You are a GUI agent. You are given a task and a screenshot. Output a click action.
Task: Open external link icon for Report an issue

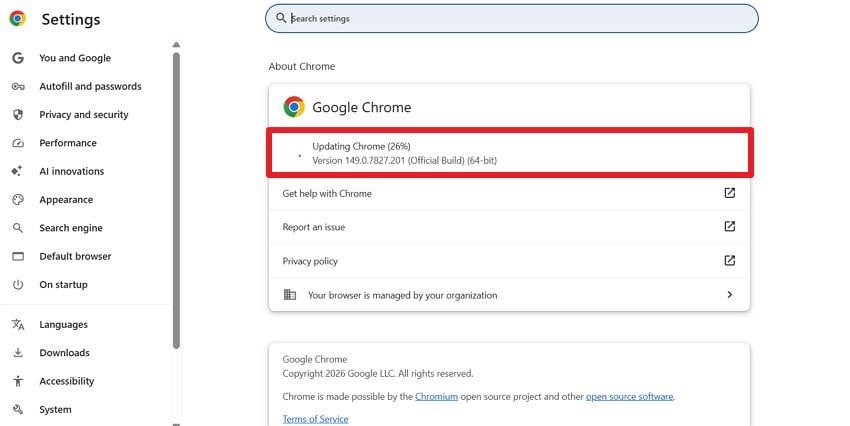coord(730,227)
